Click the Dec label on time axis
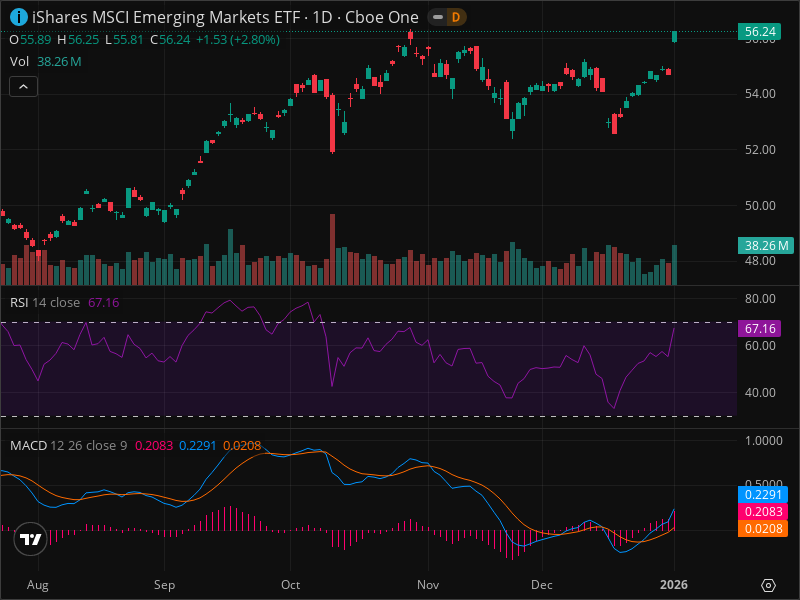This screenshot has height=600, width=800. tap(541, 585)
